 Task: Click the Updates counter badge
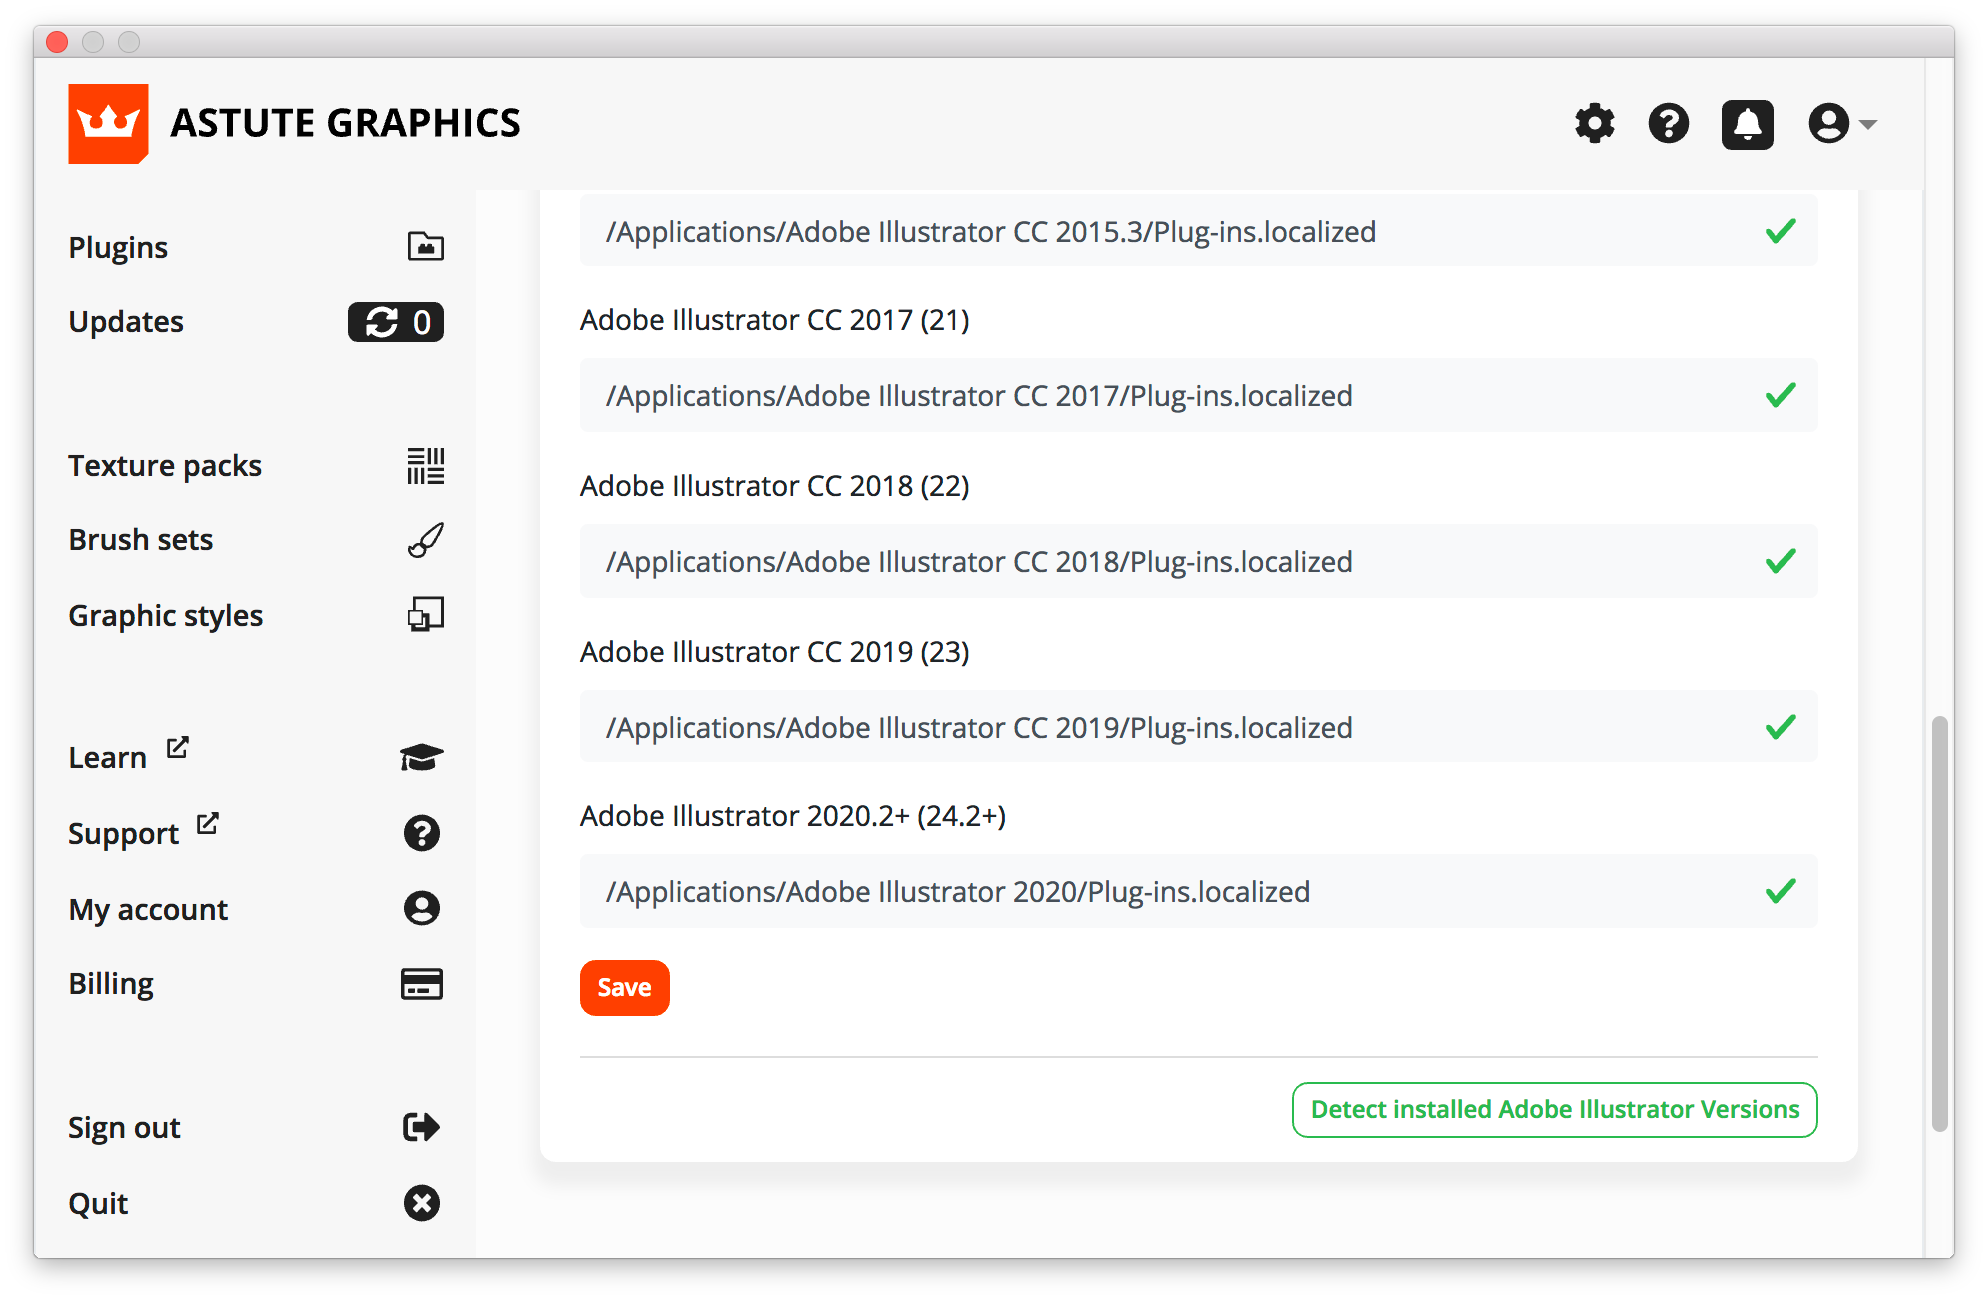(396, 322)
